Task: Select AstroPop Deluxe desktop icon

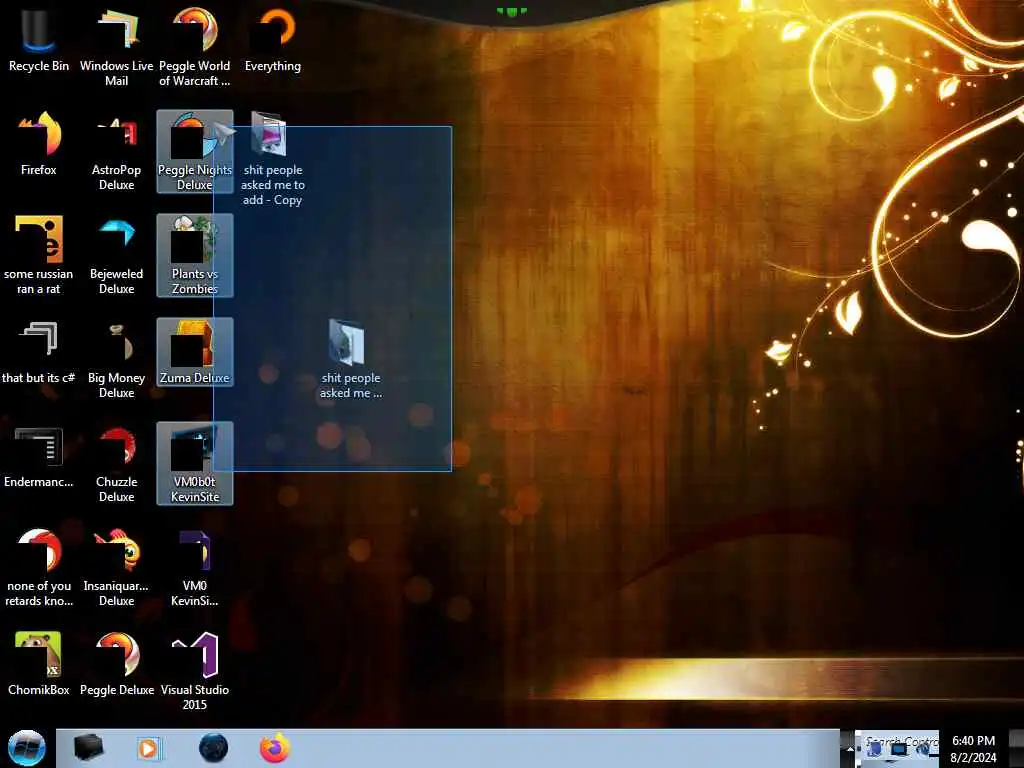Action: tap(116, 152)
